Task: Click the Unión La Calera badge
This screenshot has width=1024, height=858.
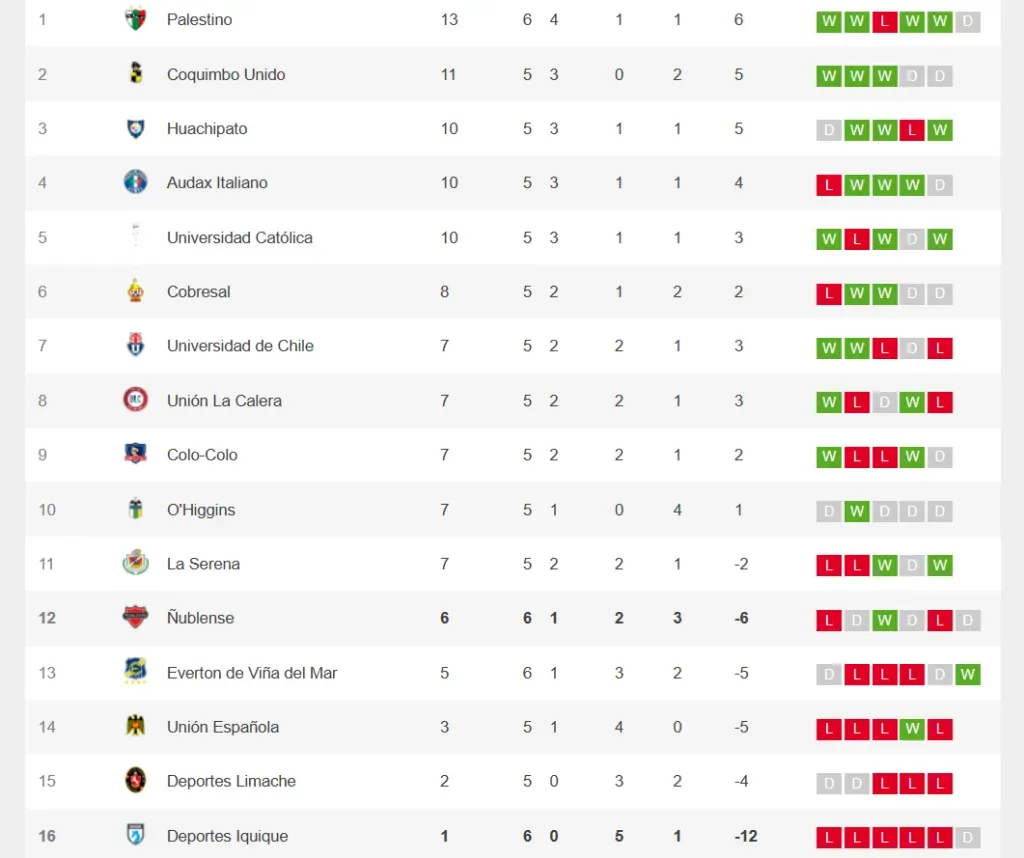Action: pos(135,400)
